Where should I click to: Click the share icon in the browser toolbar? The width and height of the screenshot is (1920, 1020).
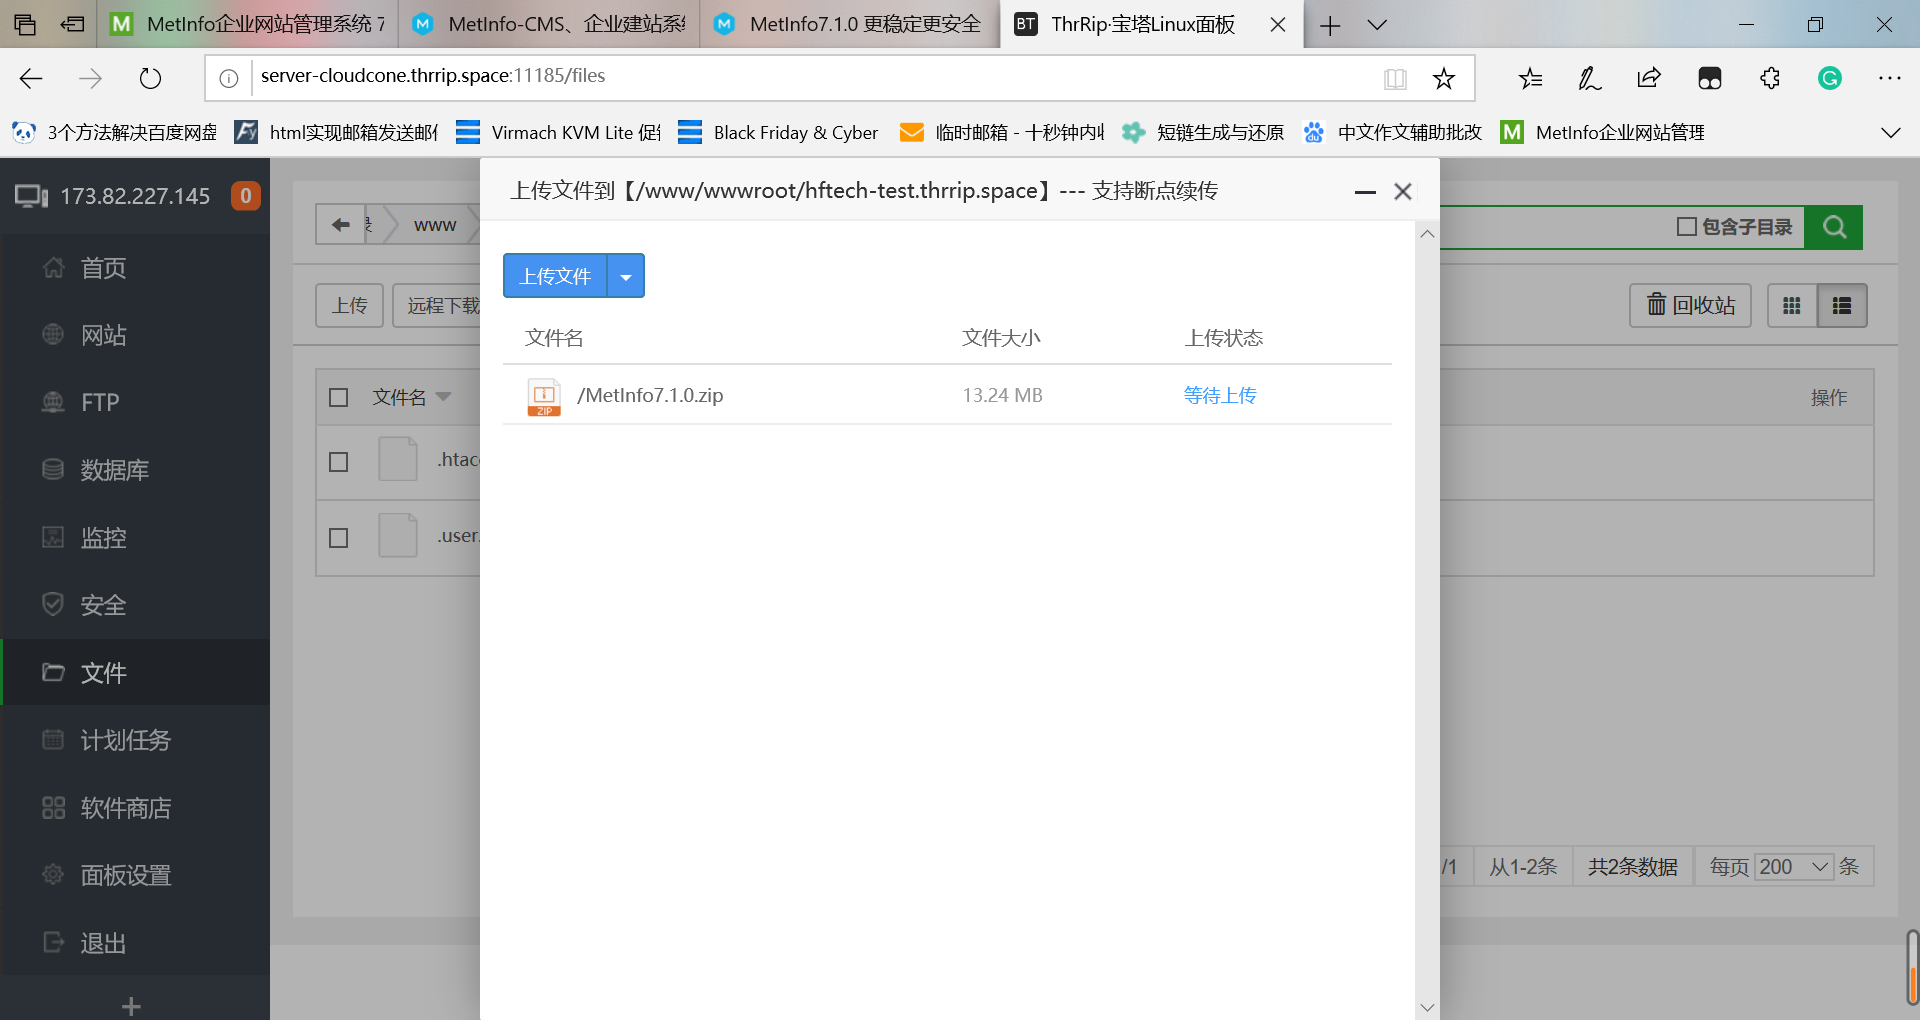[1649, 78]
